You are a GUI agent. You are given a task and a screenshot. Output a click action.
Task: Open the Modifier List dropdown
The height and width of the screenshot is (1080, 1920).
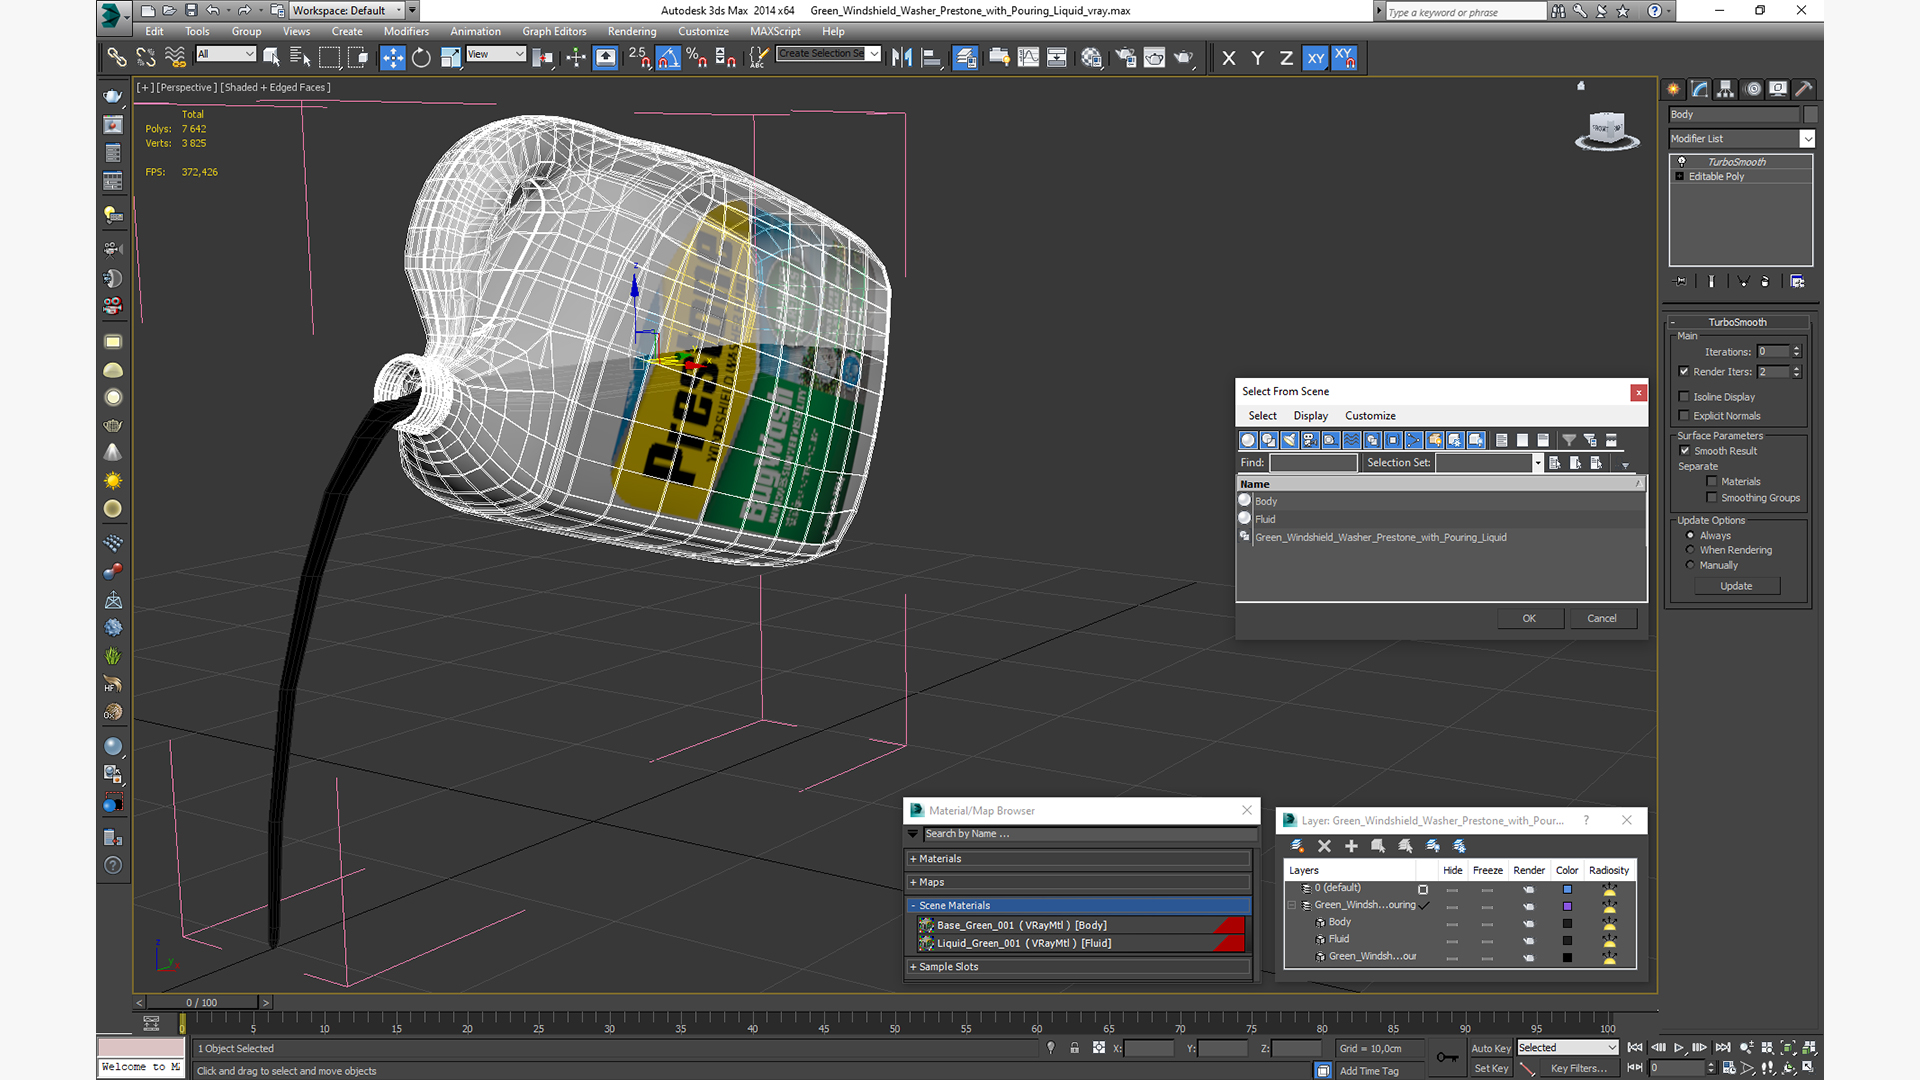pyautogui.click(x=1741, y=139)
